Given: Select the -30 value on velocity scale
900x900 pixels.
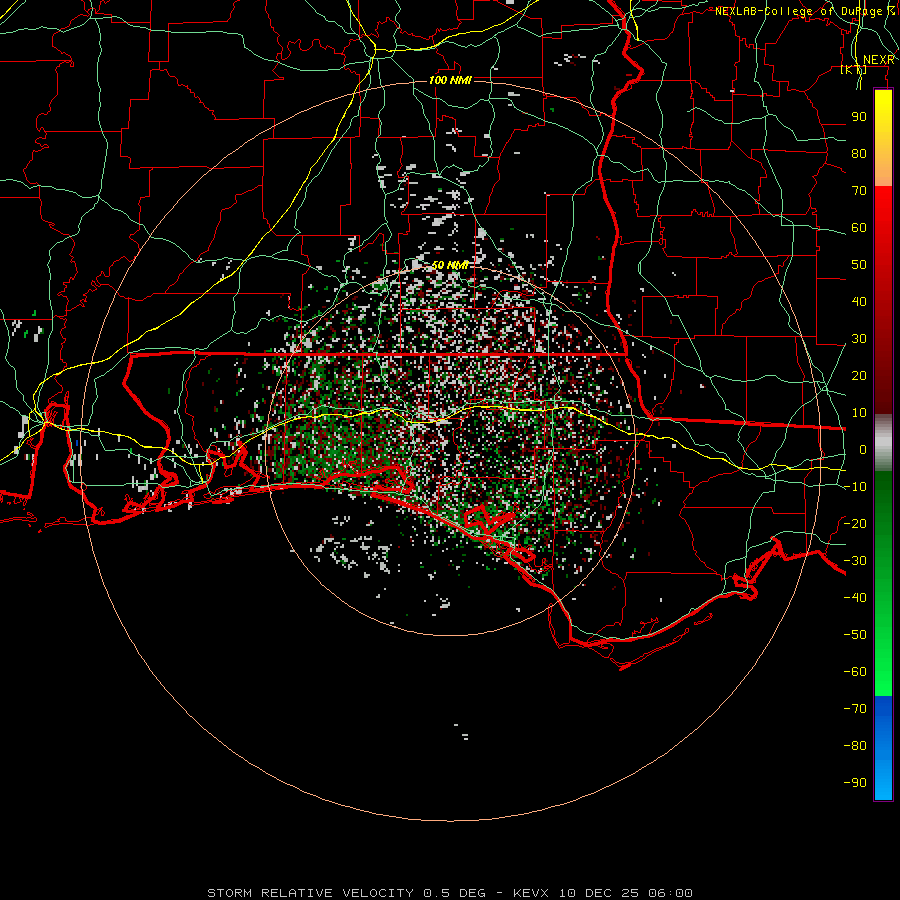Looking at the screenshot, I should pyautogui.click(x=855, y=561).
